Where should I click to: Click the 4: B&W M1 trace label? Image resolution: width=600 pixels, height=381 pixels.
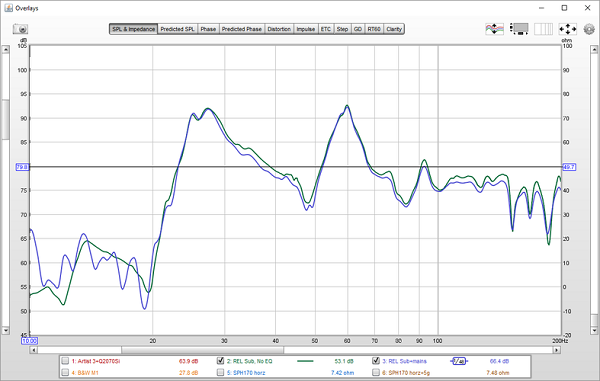click(x=85, y=373)
